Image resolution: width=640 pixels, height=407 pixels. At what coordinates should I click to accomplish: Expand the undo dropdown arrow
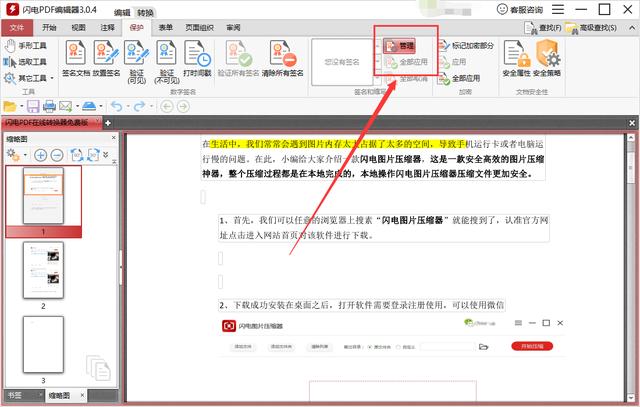click(x=128, y=107)
